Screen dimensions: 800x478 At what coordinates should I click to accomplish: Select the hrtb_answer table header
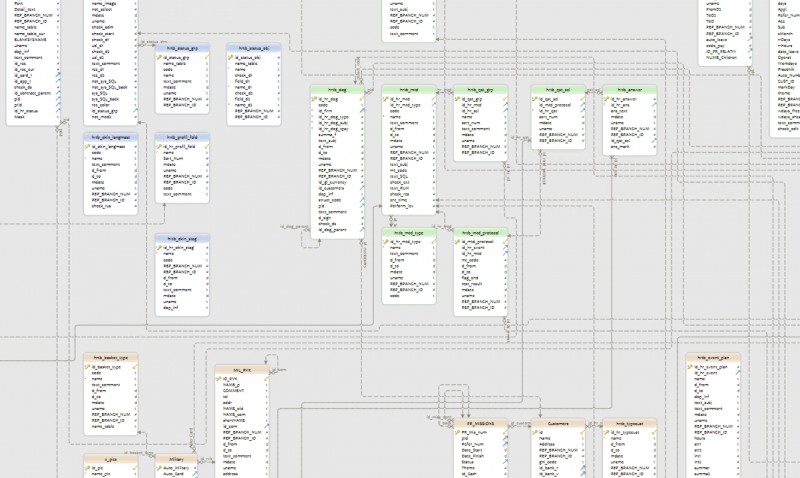[629, 90]
